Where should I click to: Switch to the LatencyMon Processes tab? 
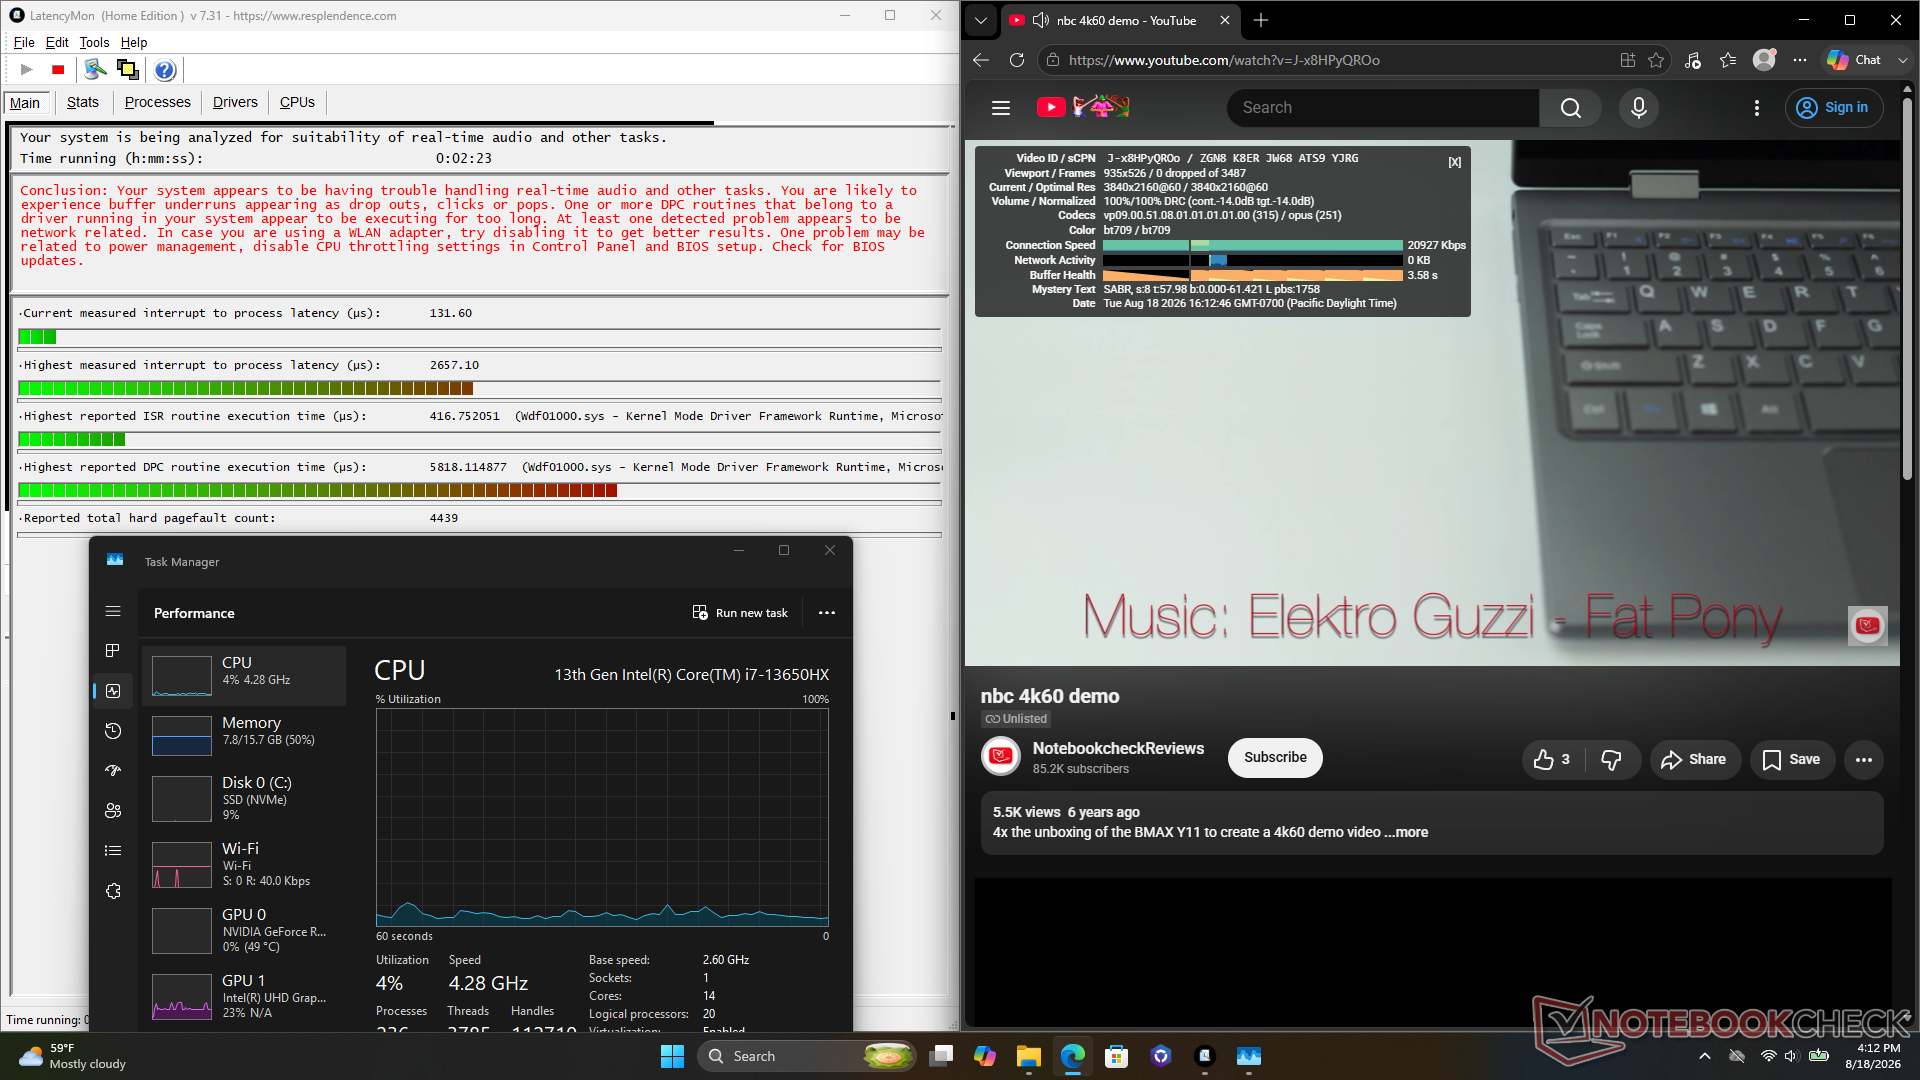157,102
